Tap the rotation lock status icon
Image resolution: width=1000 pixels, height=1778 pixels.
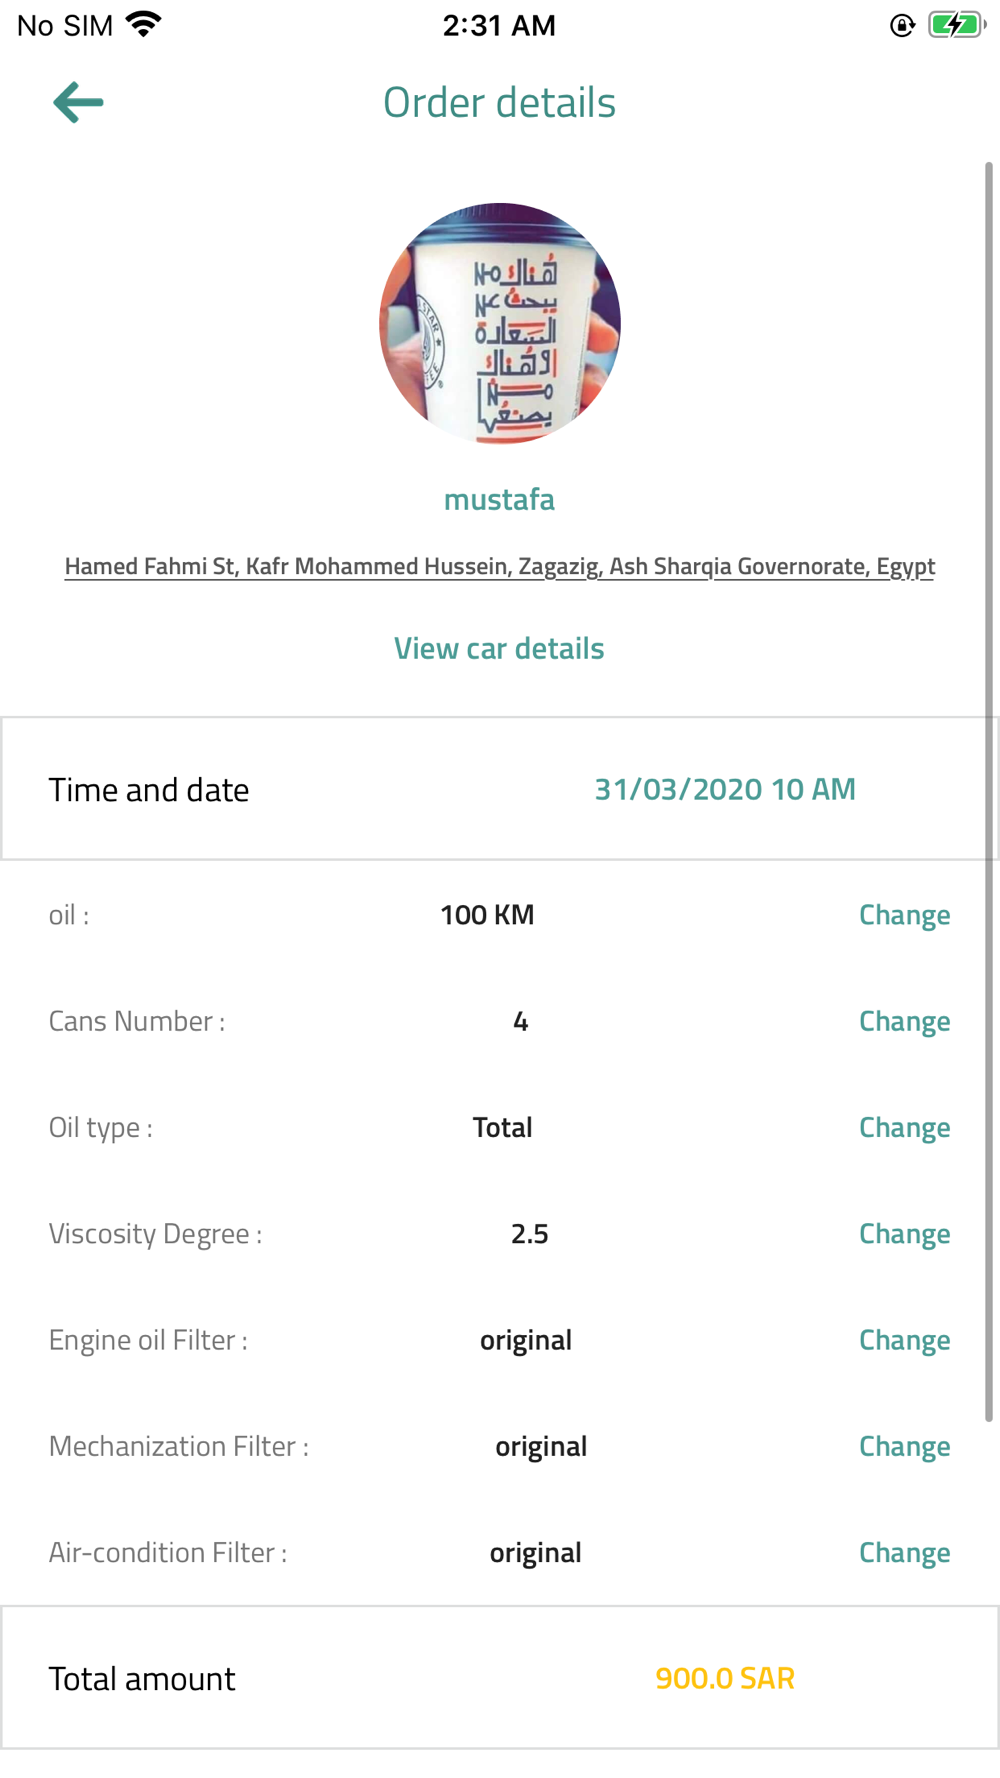click(902, 25)
